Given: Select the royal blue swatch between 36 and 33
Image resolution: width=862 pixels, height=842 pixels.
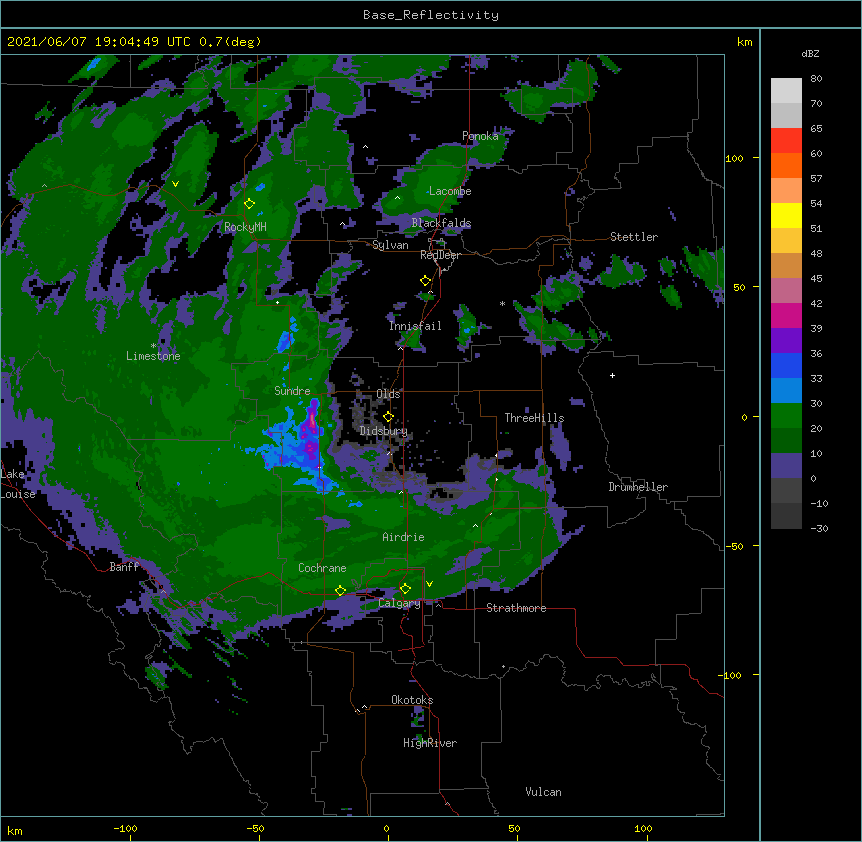Looking at the screenshot, I should [x=786, y=365].
